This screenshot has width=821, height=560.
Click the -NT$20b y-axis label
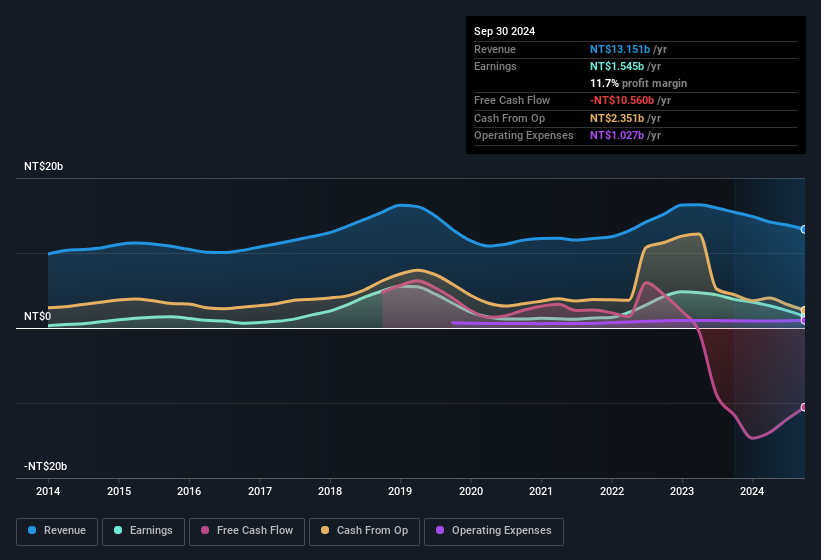point(46,466)
